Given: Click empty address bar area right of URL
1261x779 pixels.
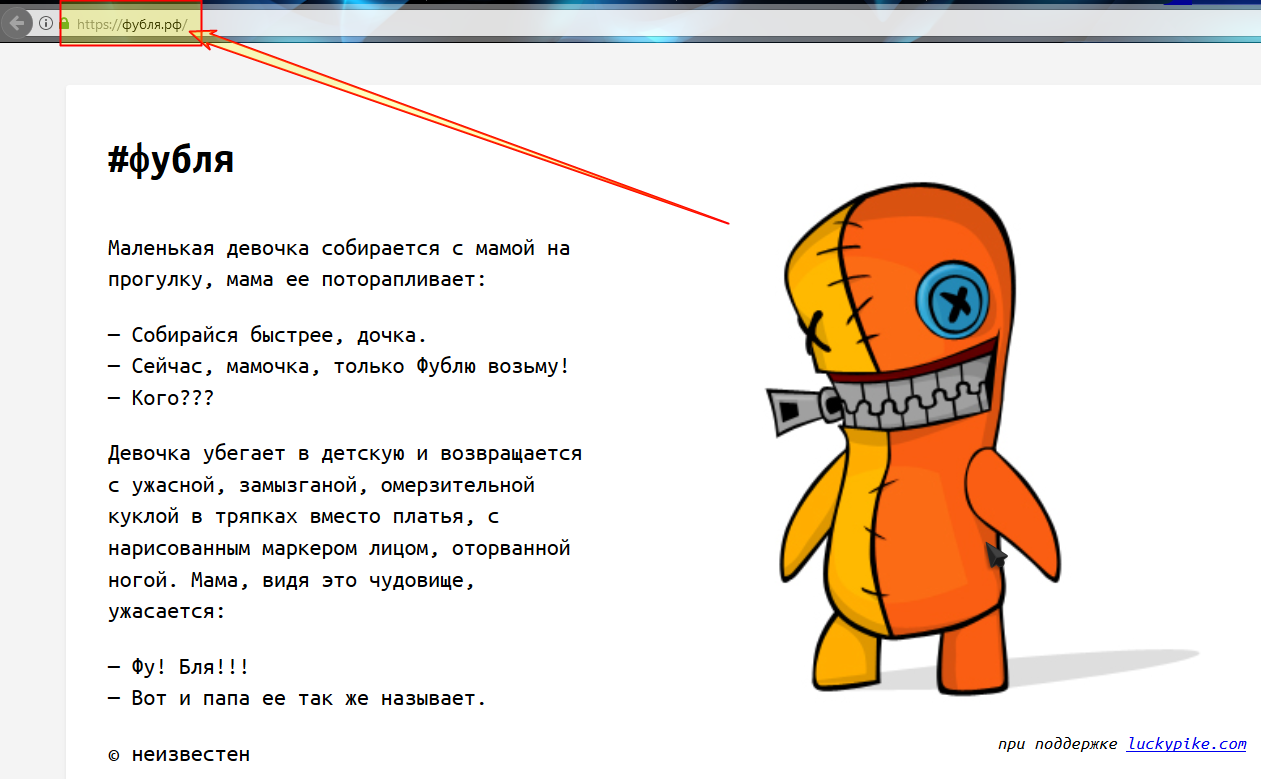Looking at the screenshot, I should coord(700,24).
